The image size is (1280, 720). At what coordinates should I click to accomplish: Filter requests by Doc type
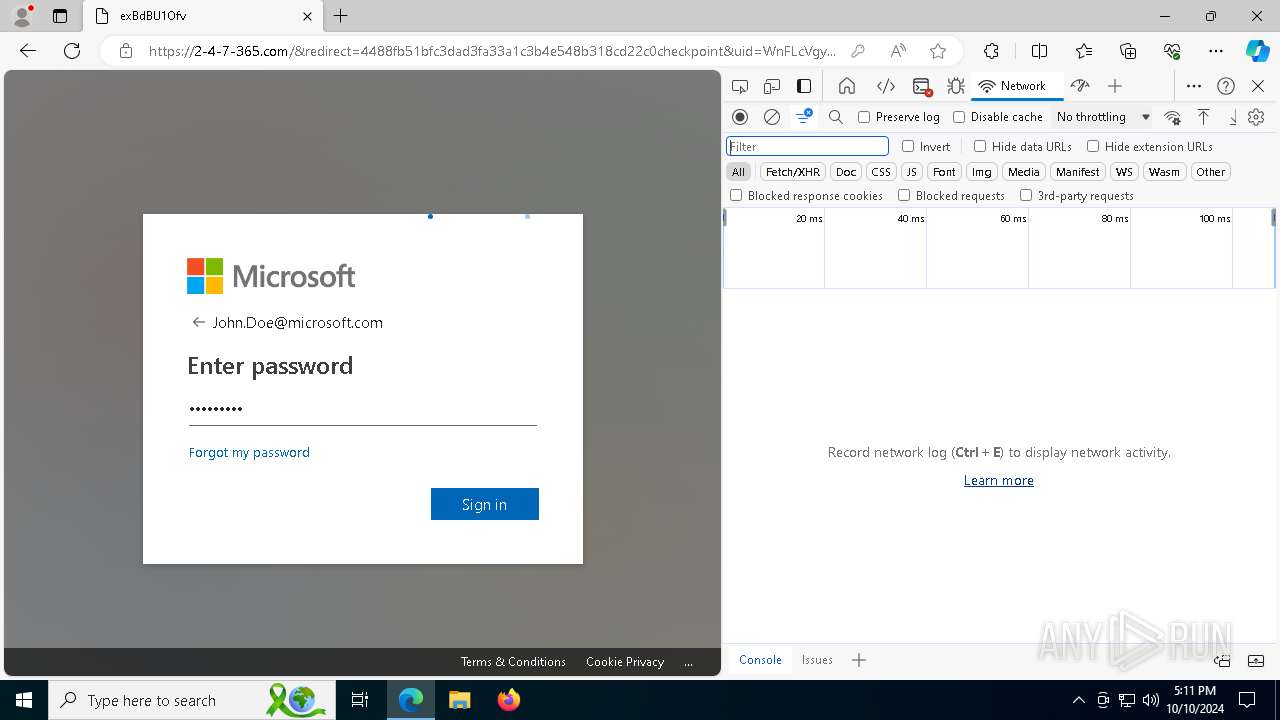point(846,172)
